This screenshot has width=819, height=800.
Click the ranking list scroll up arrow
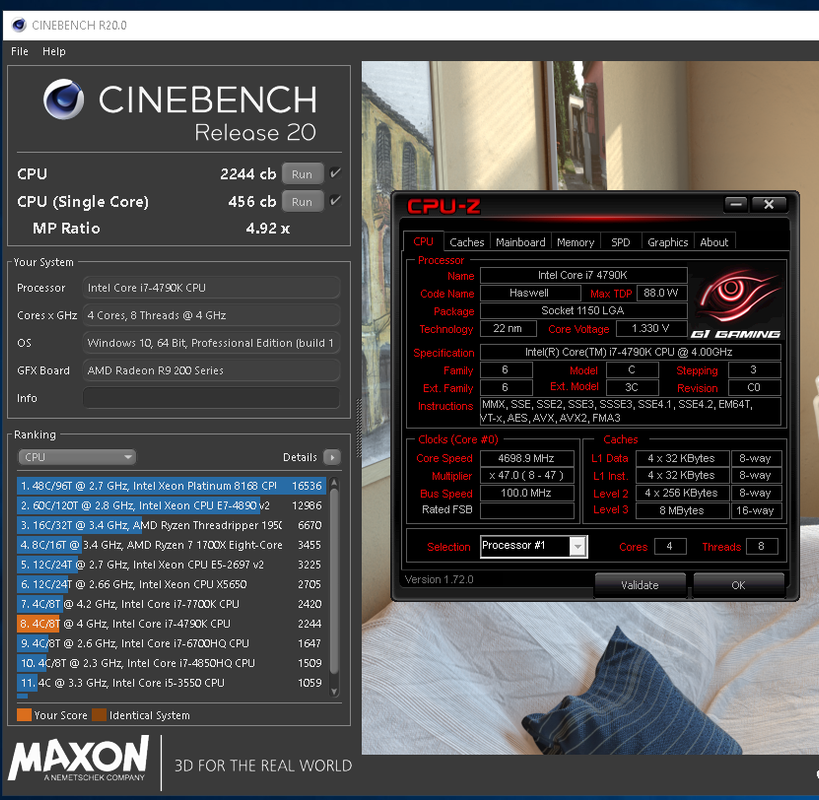tap(334, 483)
